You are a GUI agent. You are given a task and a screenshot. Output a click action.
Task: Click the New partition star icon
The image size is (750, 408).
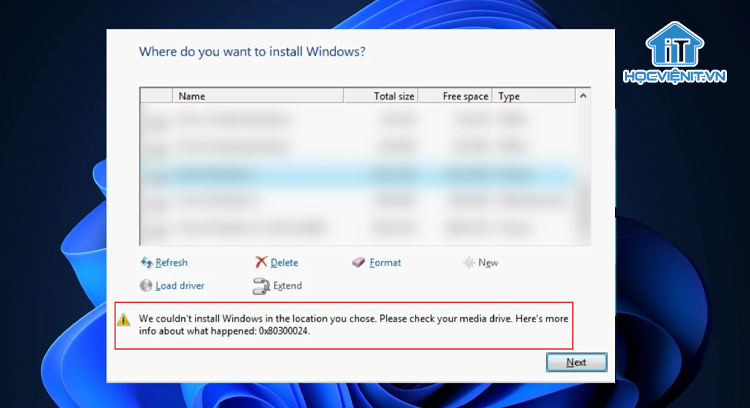click(469, 263)
